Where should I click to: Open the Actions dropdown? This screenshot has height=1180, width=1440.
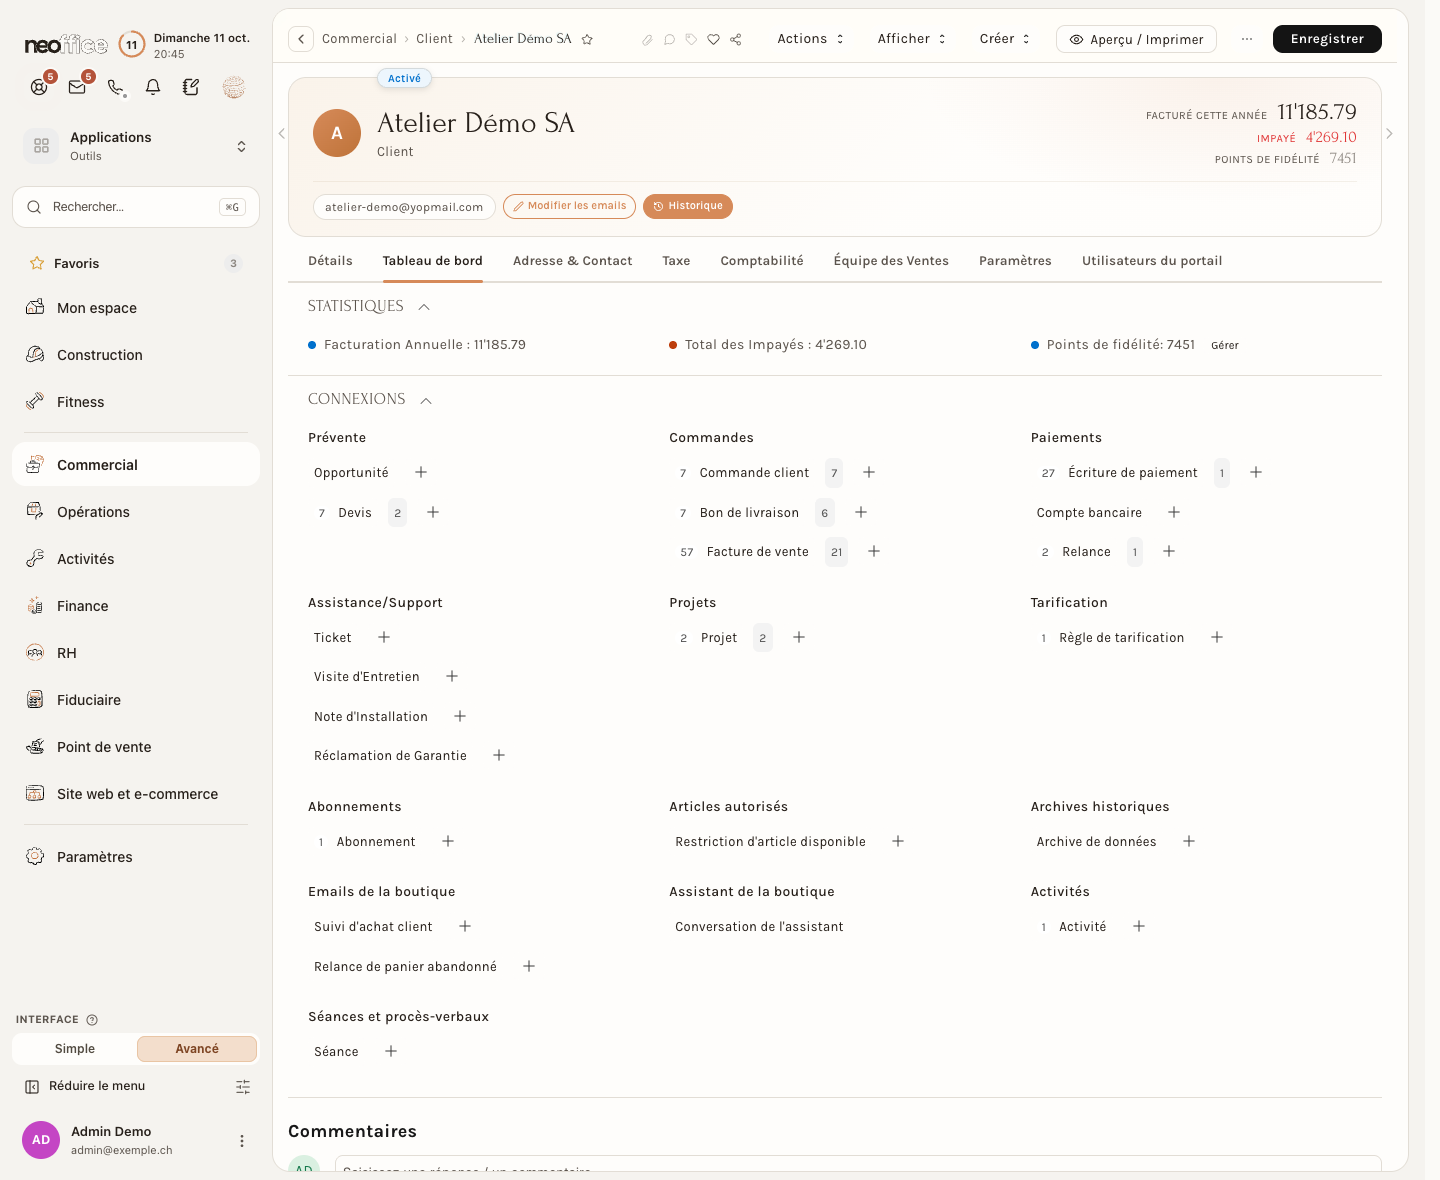coord(811,39)
